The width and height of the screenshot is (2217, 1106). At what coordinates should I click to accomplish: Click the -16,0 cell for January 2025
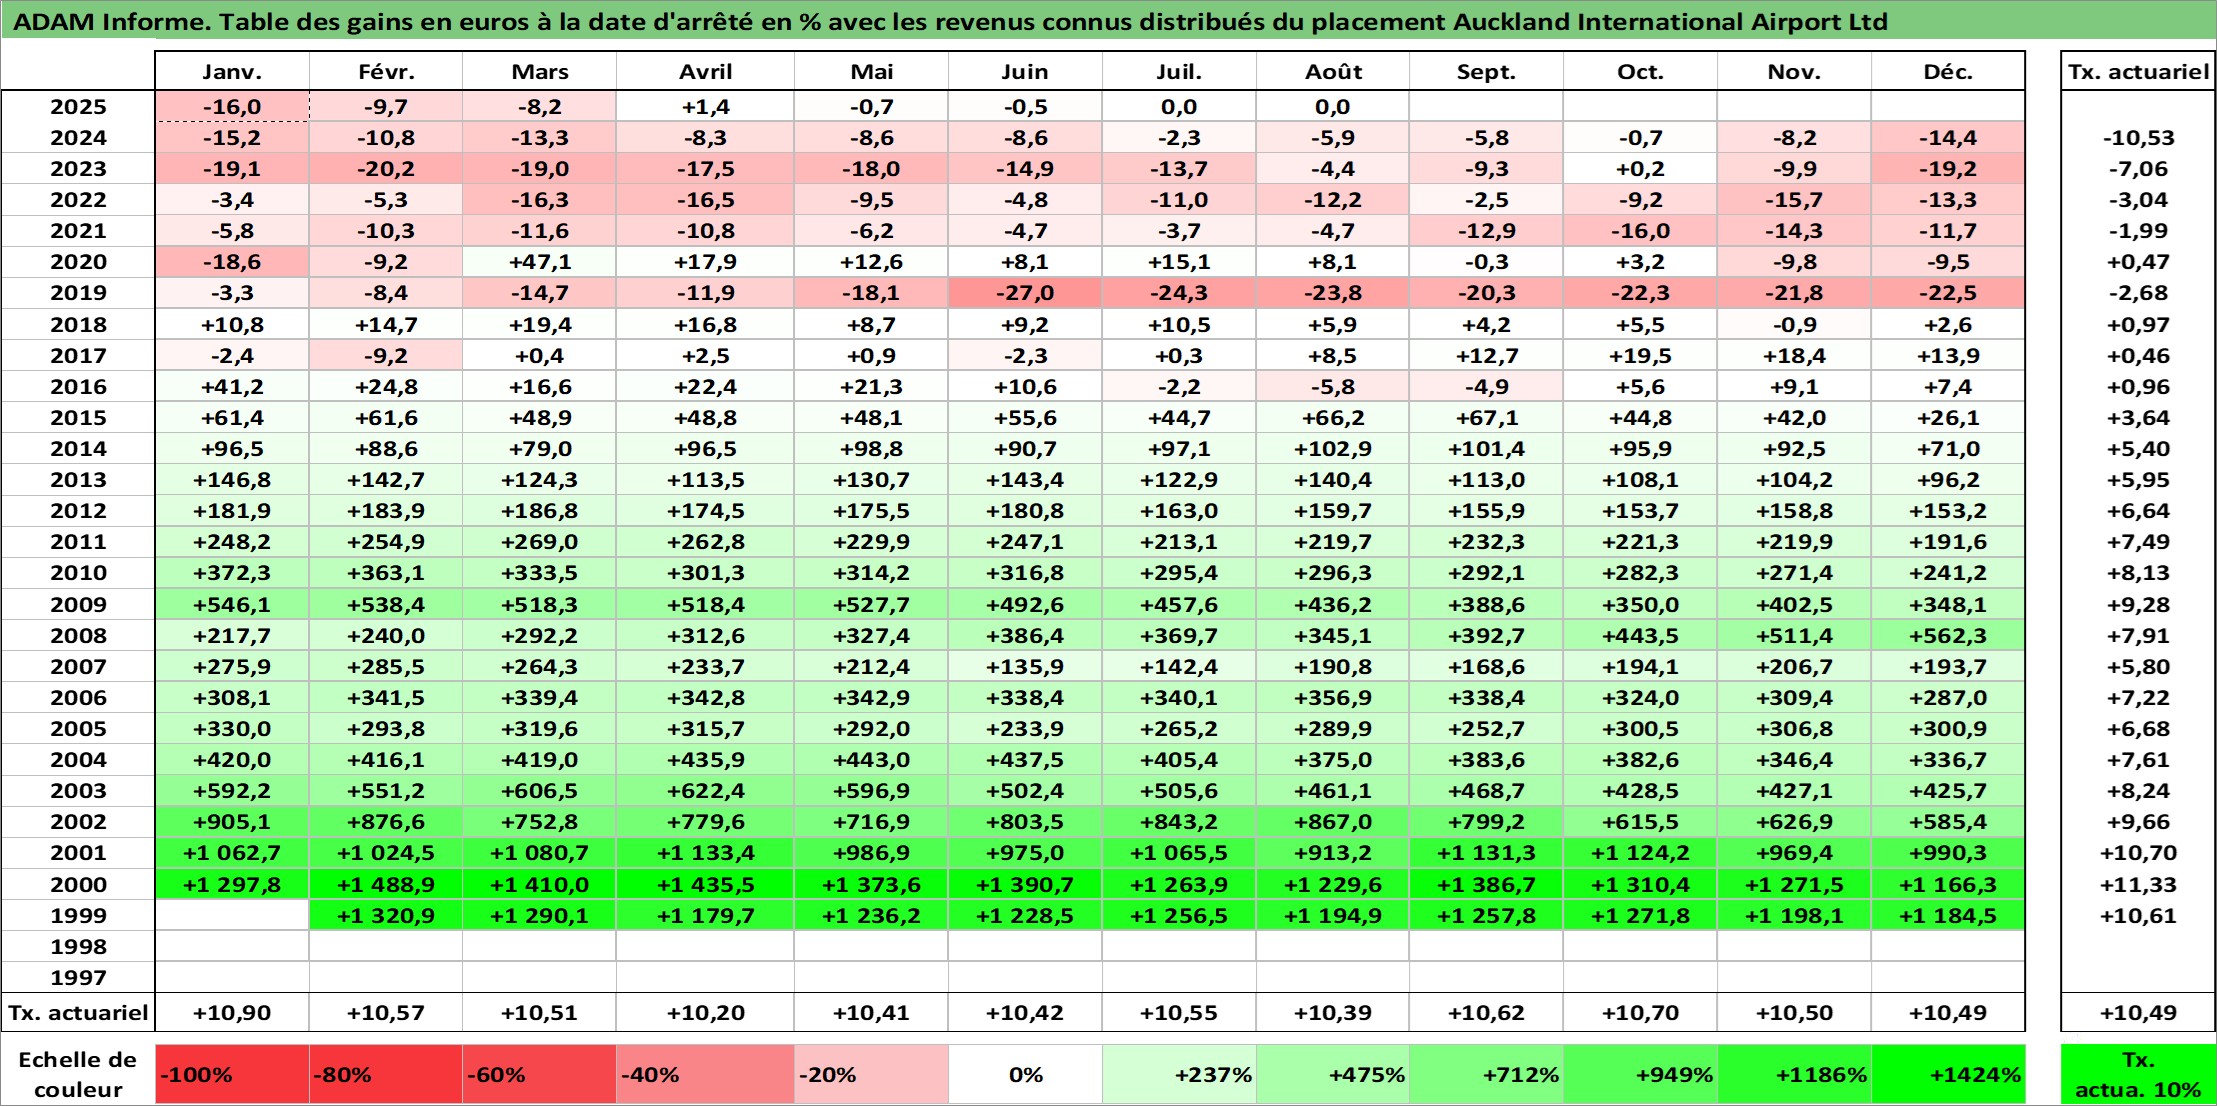232,107
